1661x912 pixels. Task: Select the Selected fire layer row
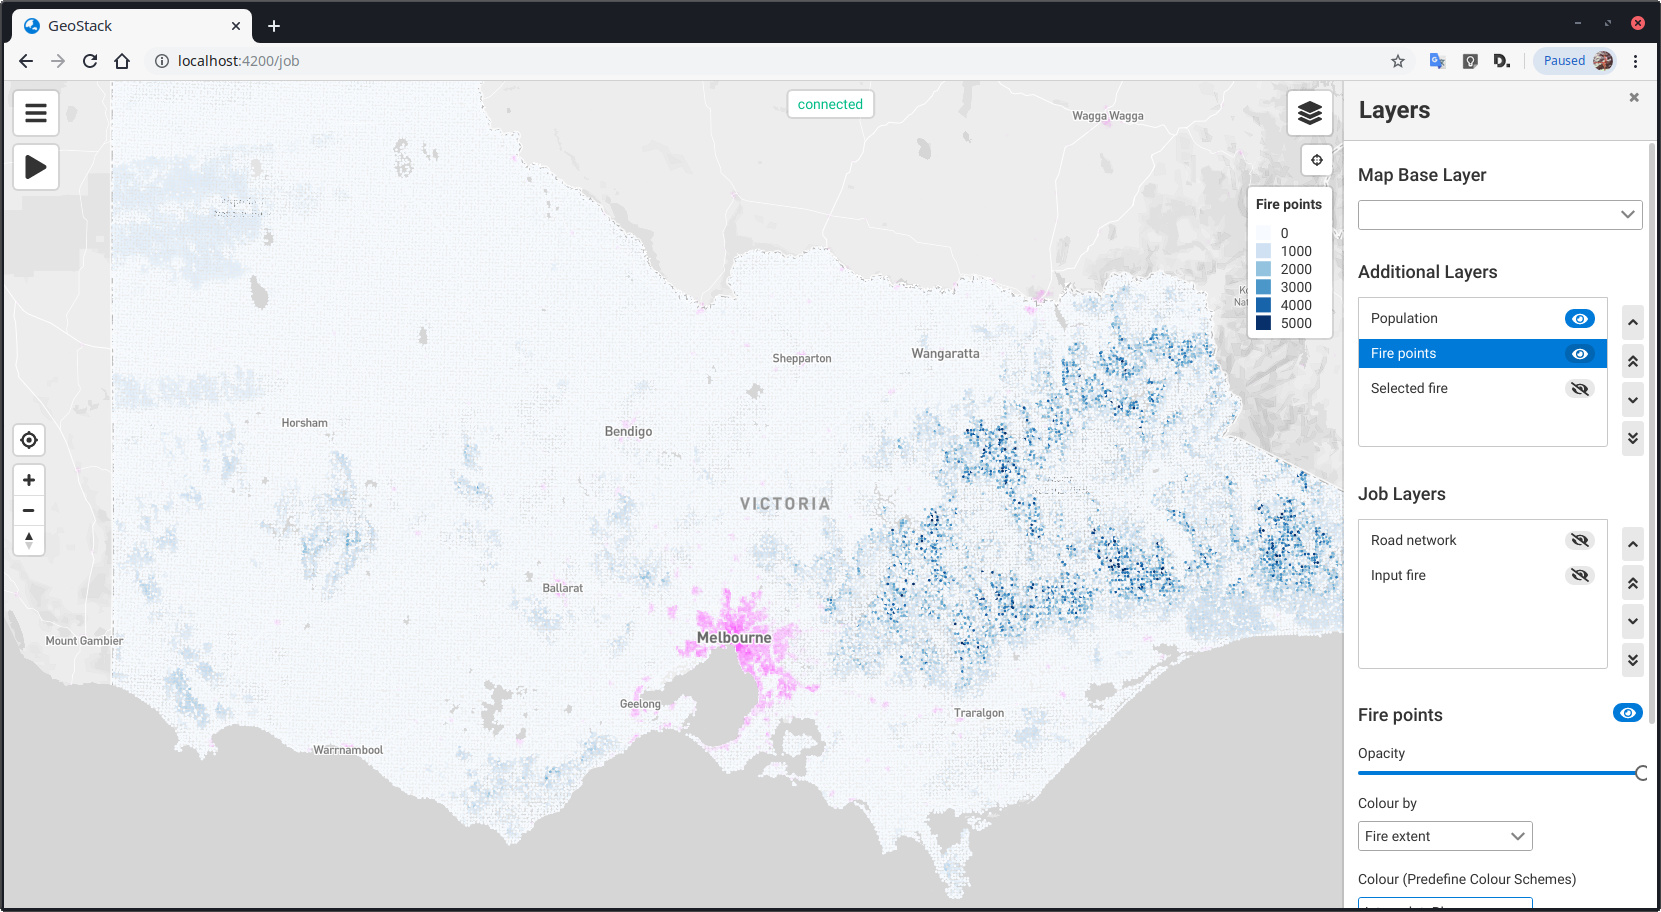tap(1483, 389)
